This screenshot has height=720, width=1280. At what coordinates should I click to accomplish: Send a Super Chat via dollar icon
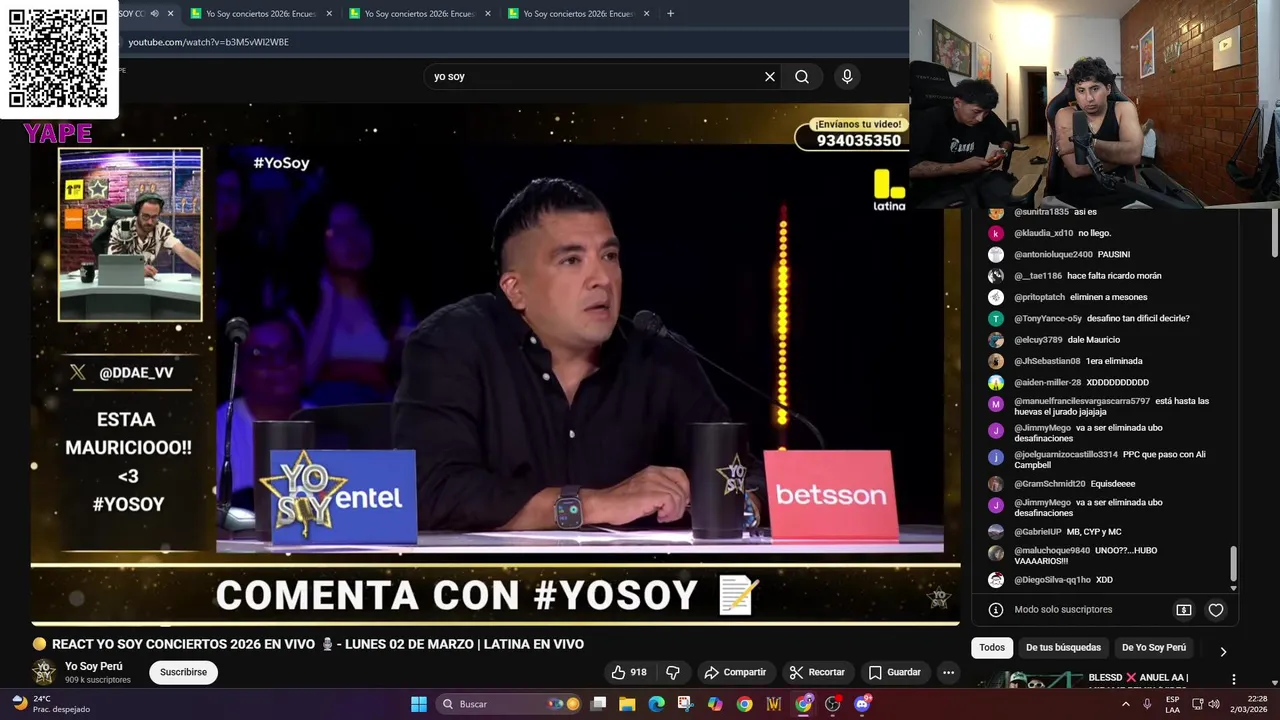[x=1184, y=610]
